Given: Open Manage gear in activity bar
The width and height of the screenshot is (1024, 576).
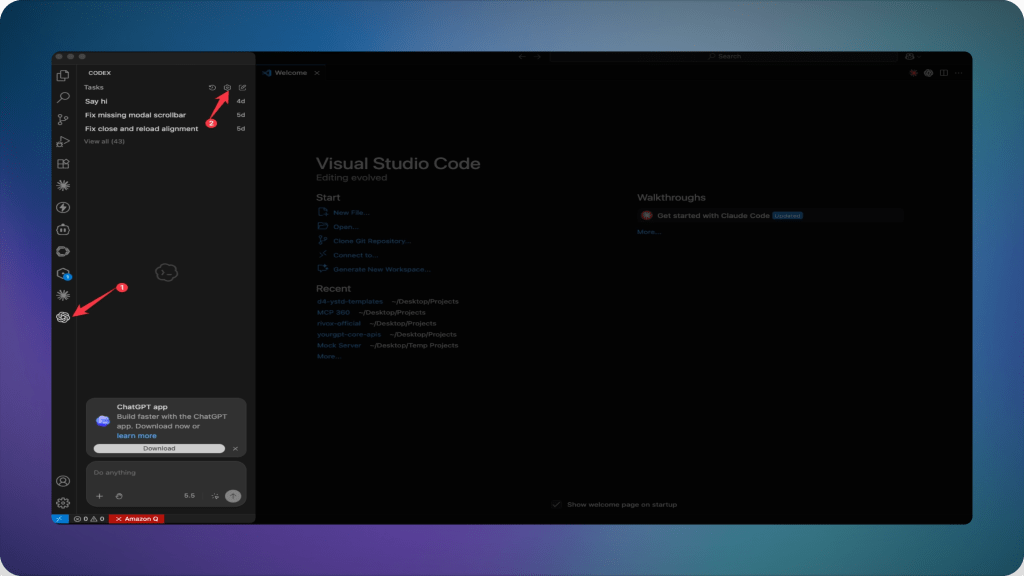Looking at the screenshot, I should 63,503.
